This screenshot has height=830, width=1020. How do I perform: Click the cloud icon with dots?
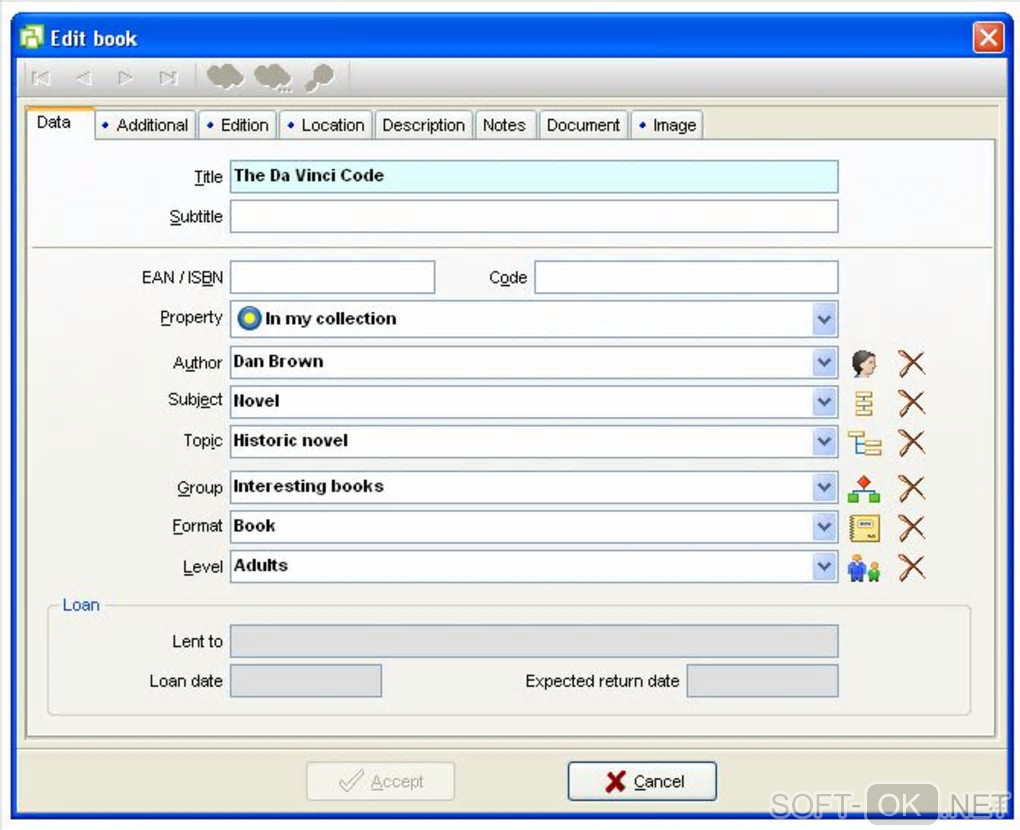pos(273,78)
